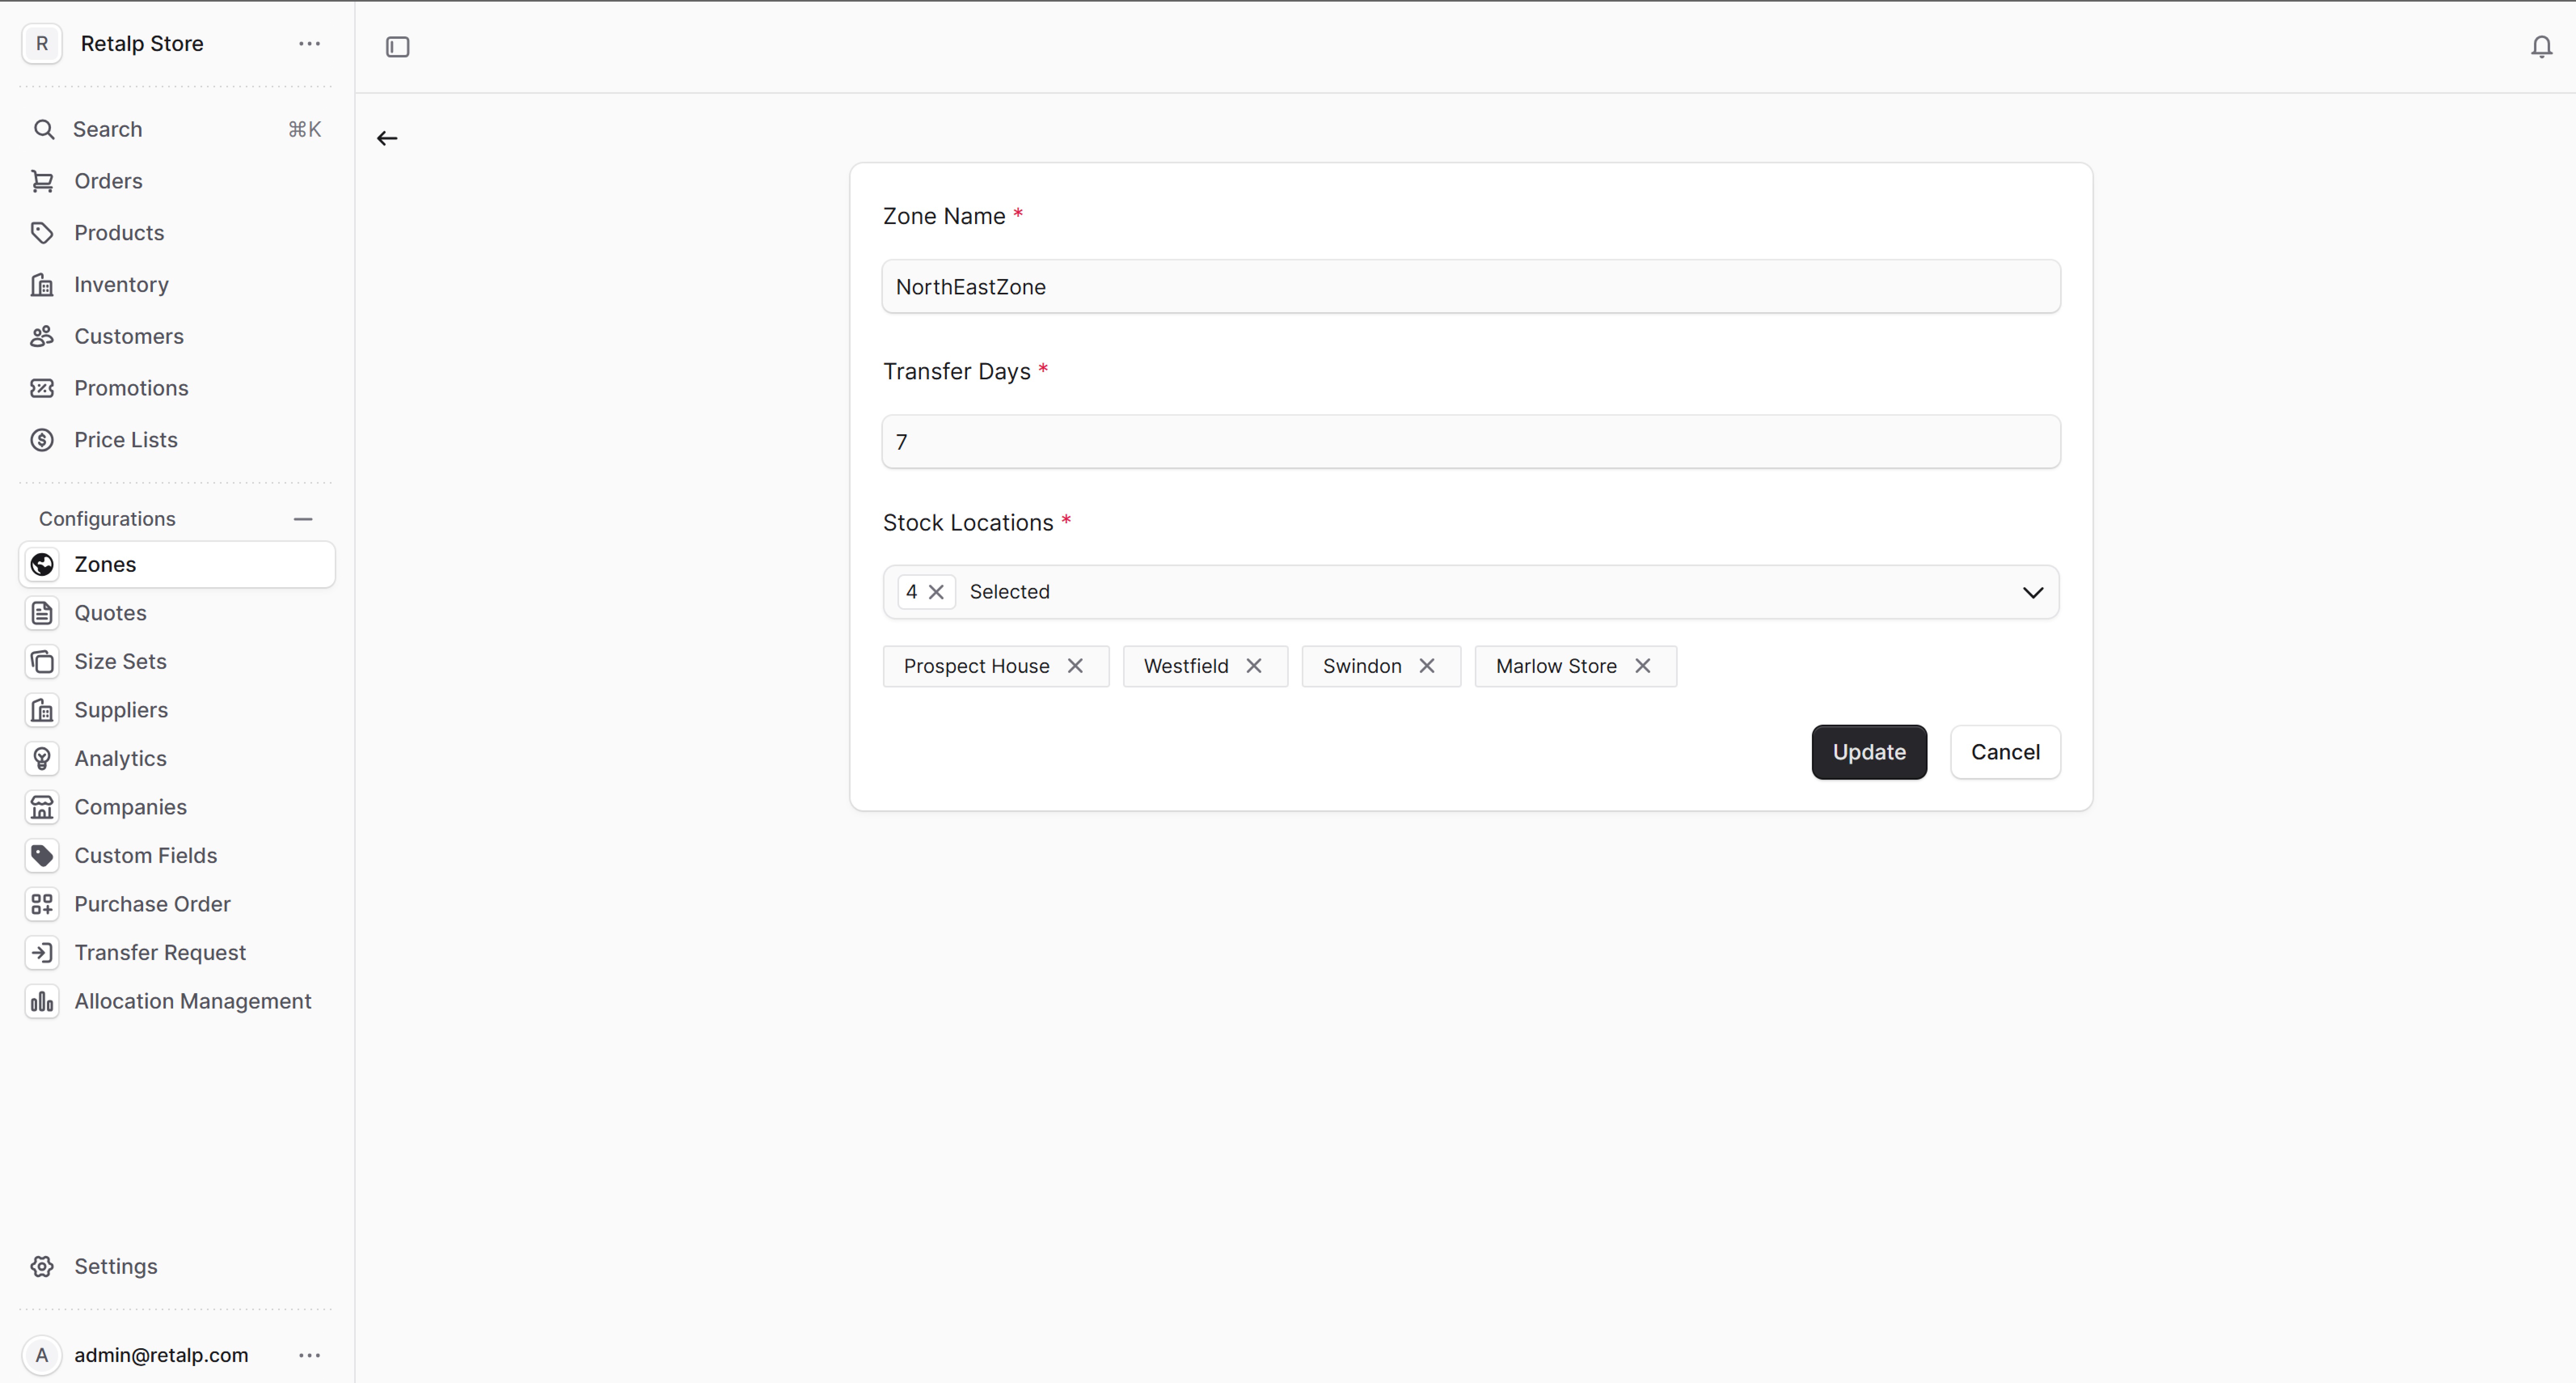This screenshot has height=1383, width=2576.
Task: Open Retalp Store options menu
Action: [x=310, y=44]
